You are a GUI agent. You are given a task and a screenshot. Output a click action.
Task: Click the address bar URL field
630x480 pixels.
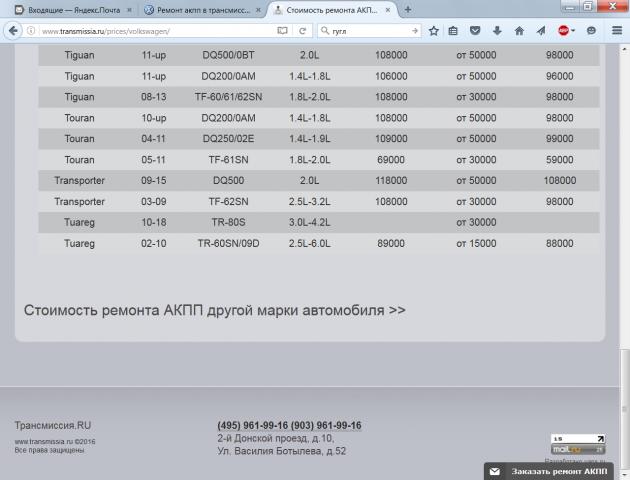click(x=157, y=31)
